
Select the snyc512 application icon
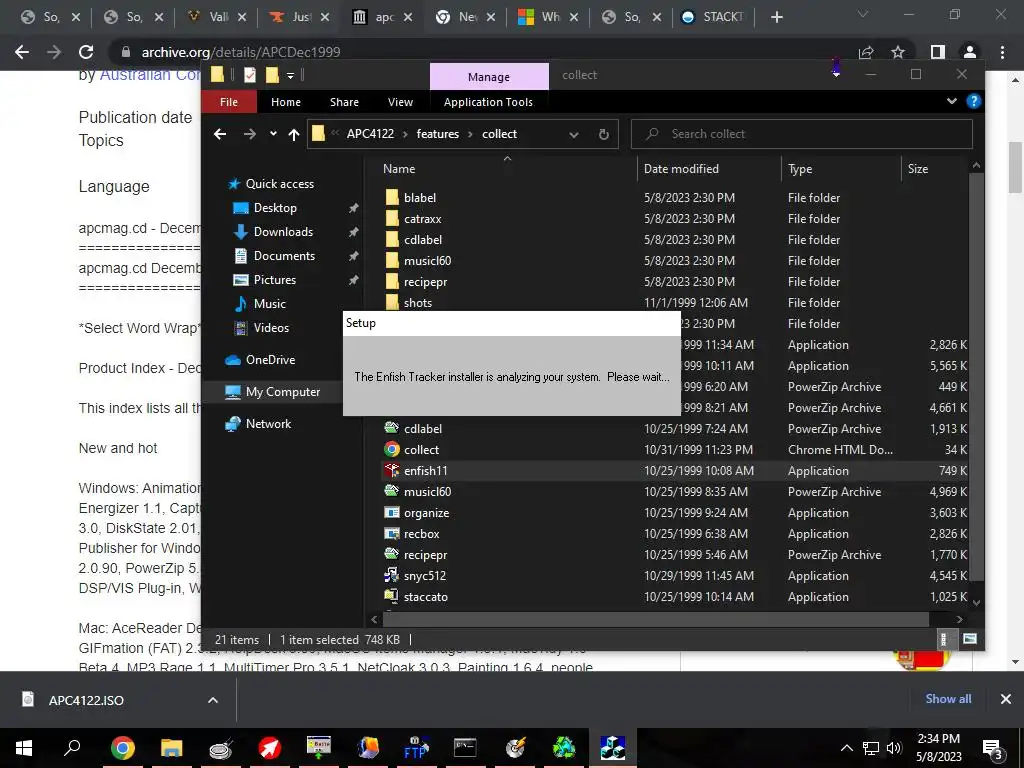391,575
